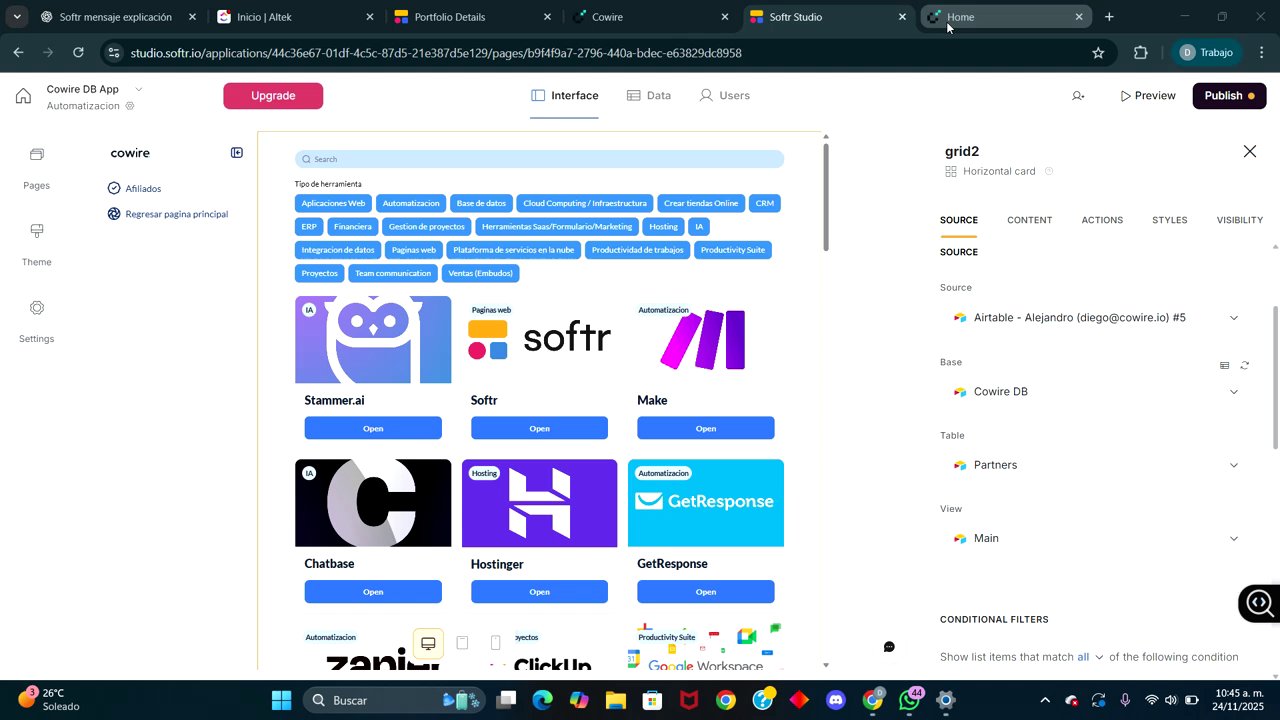Click the gear icon beside Automatizacion
This screenshot has width=1280, height=720.
pos(130,106)
